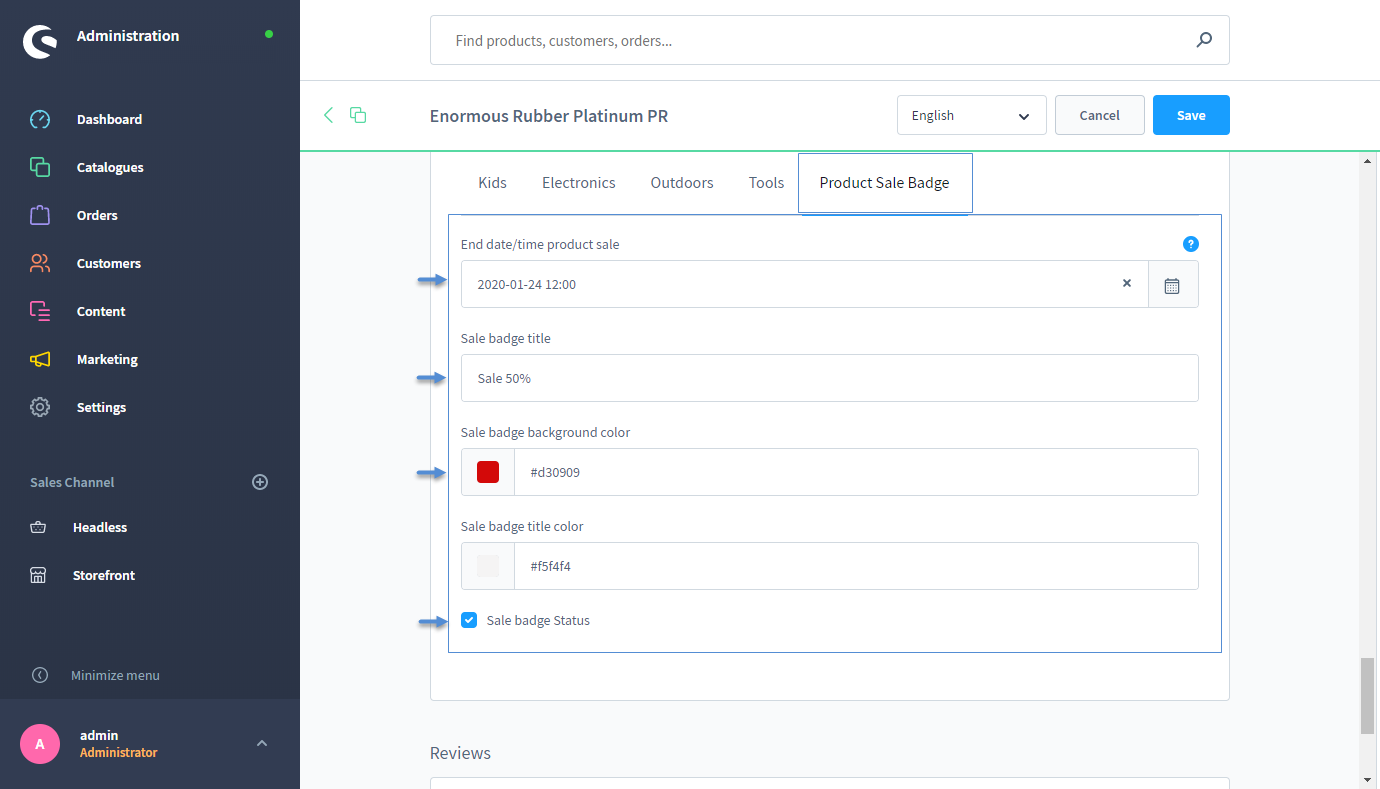Click the Cancel button
The image size is (1380, 789).
coord(1100,115)
